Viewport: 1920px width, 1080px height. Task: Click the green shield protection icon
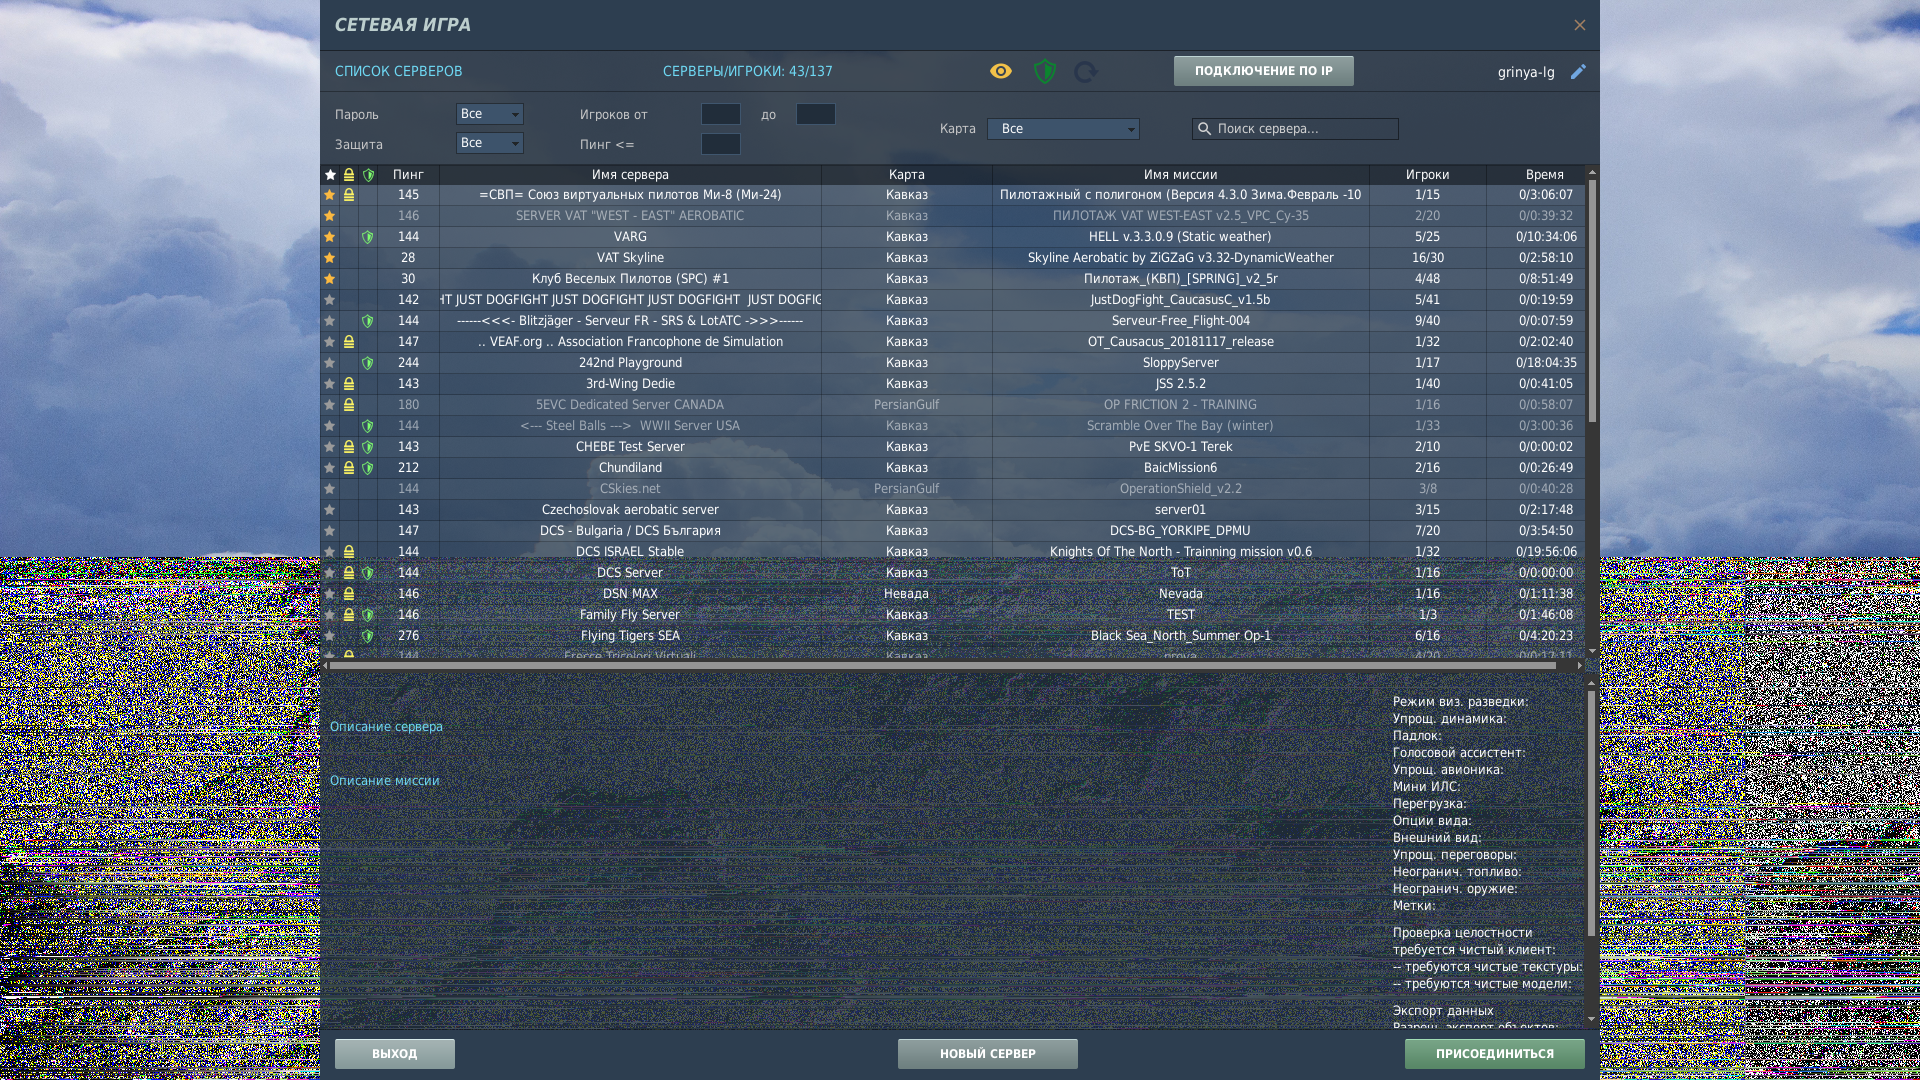(1044, 71)
